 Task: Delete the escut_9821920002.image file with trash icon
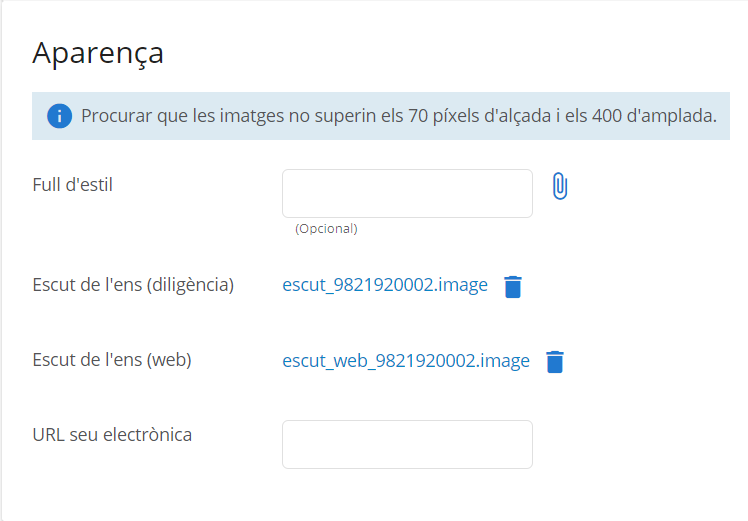[512, 287]
